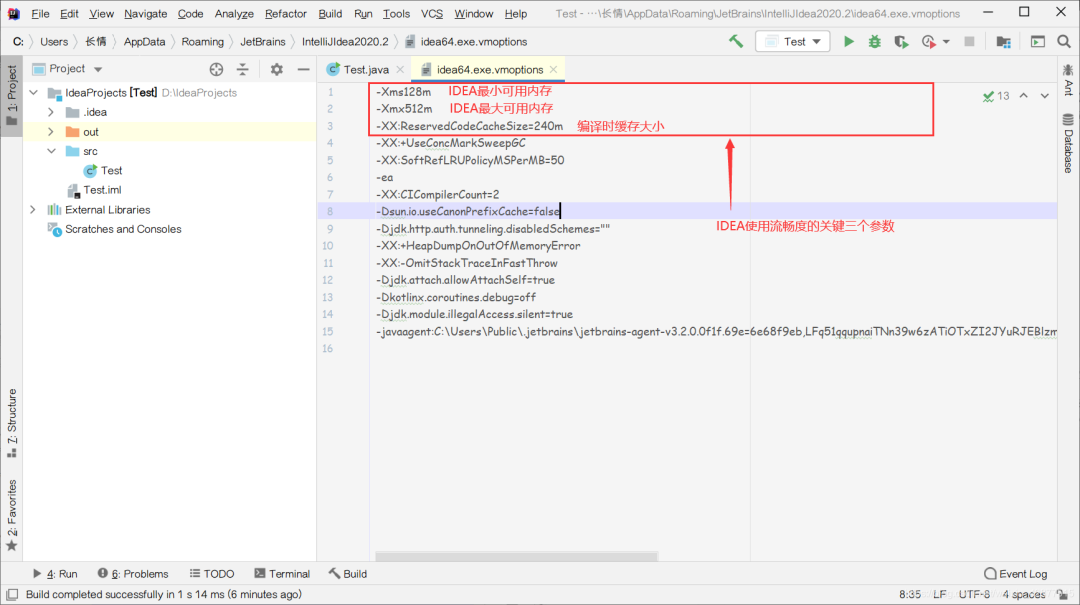Select Scratches and Consoles
This screenshot has width=1080, height=605.
pyautogui.click(x=123, y=229)
